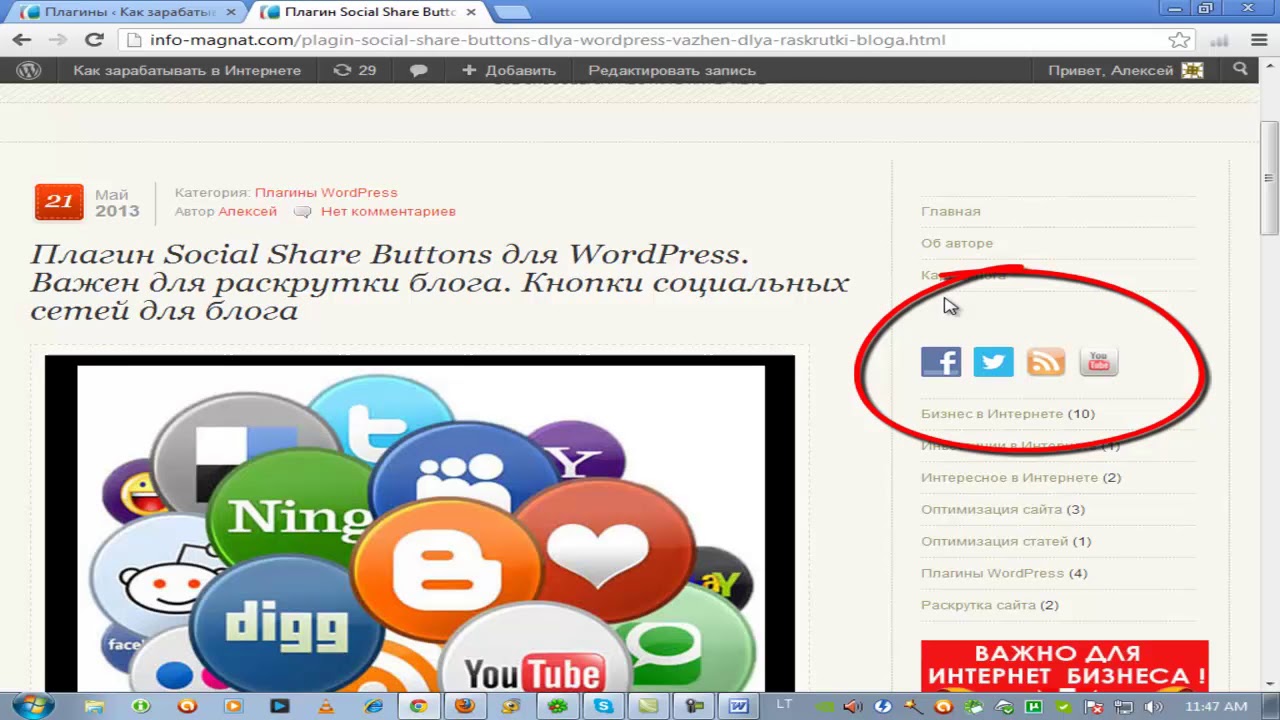Bookmark this page with the star icon

(x=1179, y=40)
